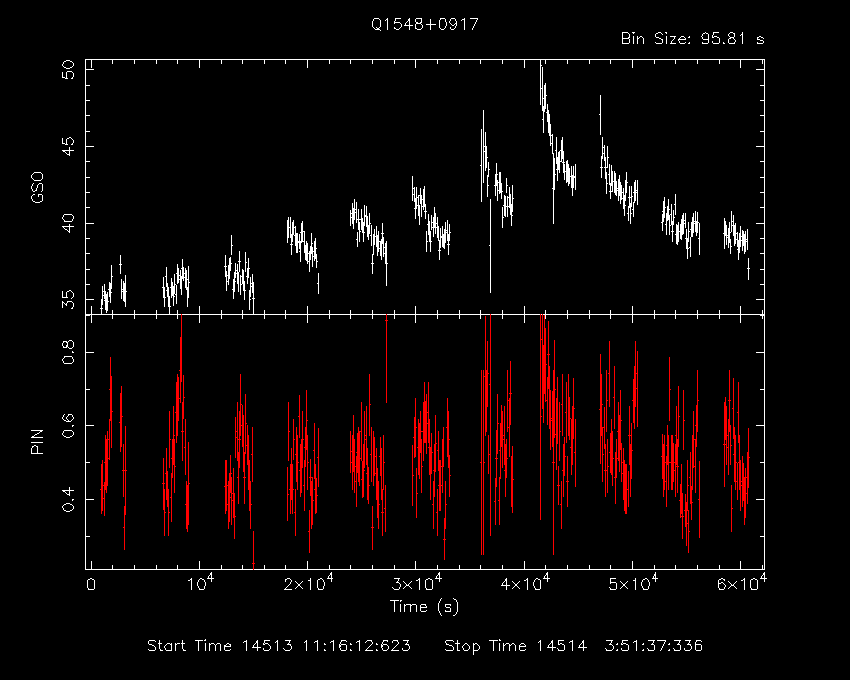Click the PIN y-axis label
850x680 pixels.
37,442
